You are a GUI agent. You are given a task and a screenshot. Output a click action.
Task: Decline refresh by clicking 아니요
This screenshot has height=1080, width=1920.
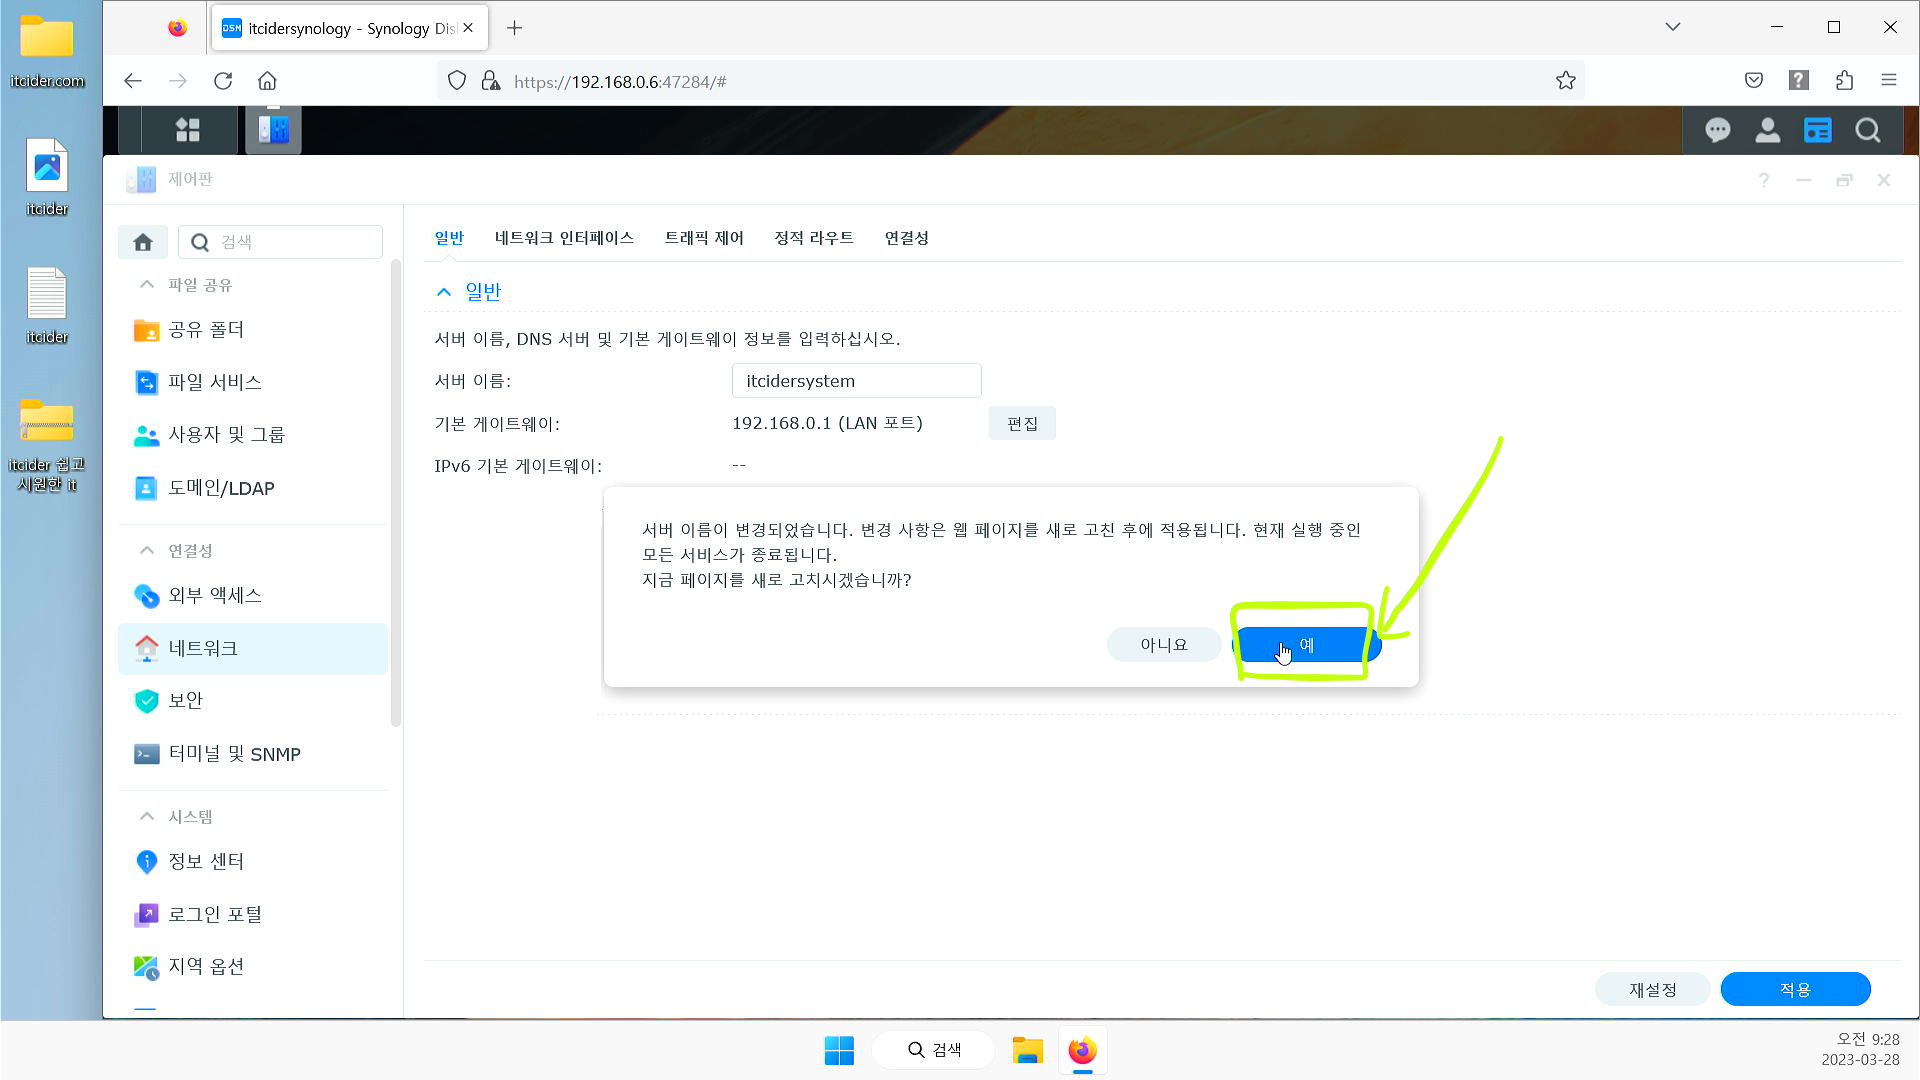1163,645
